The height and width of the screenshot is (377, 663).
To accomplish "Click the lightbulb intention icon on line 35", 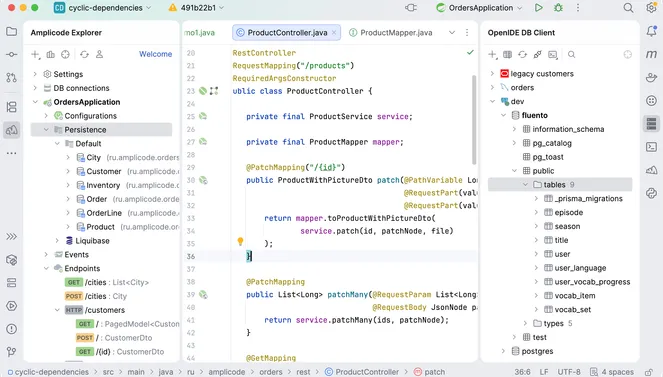I will pos(240,242).
